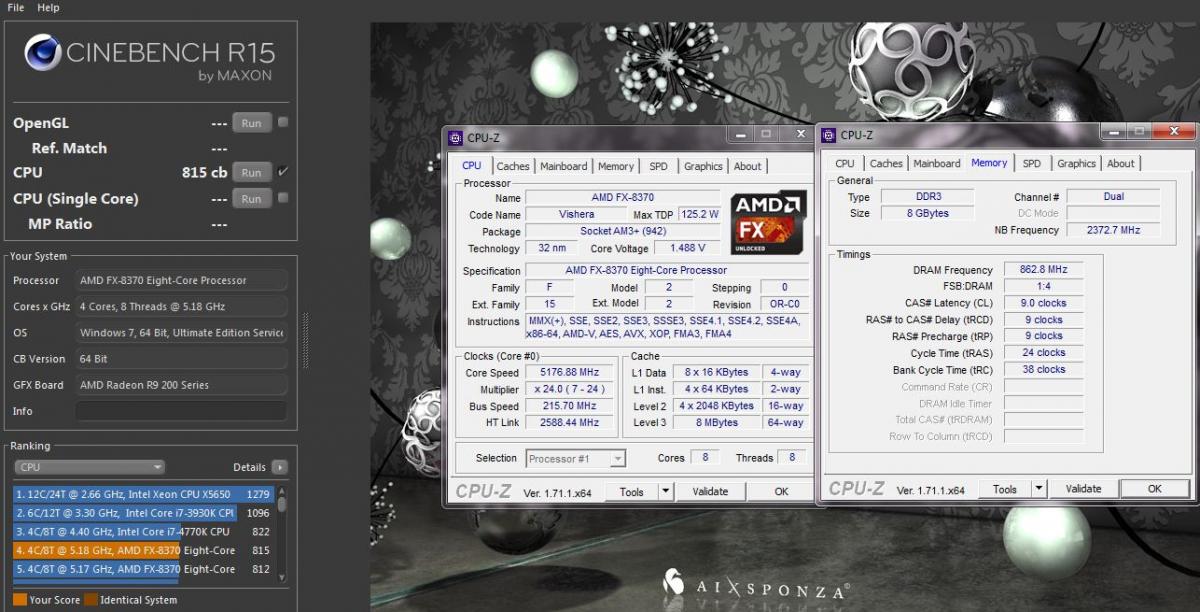Click the Your Score orange legend swatch
This screenshot has height=612, width=1200.
click(19, 600)
